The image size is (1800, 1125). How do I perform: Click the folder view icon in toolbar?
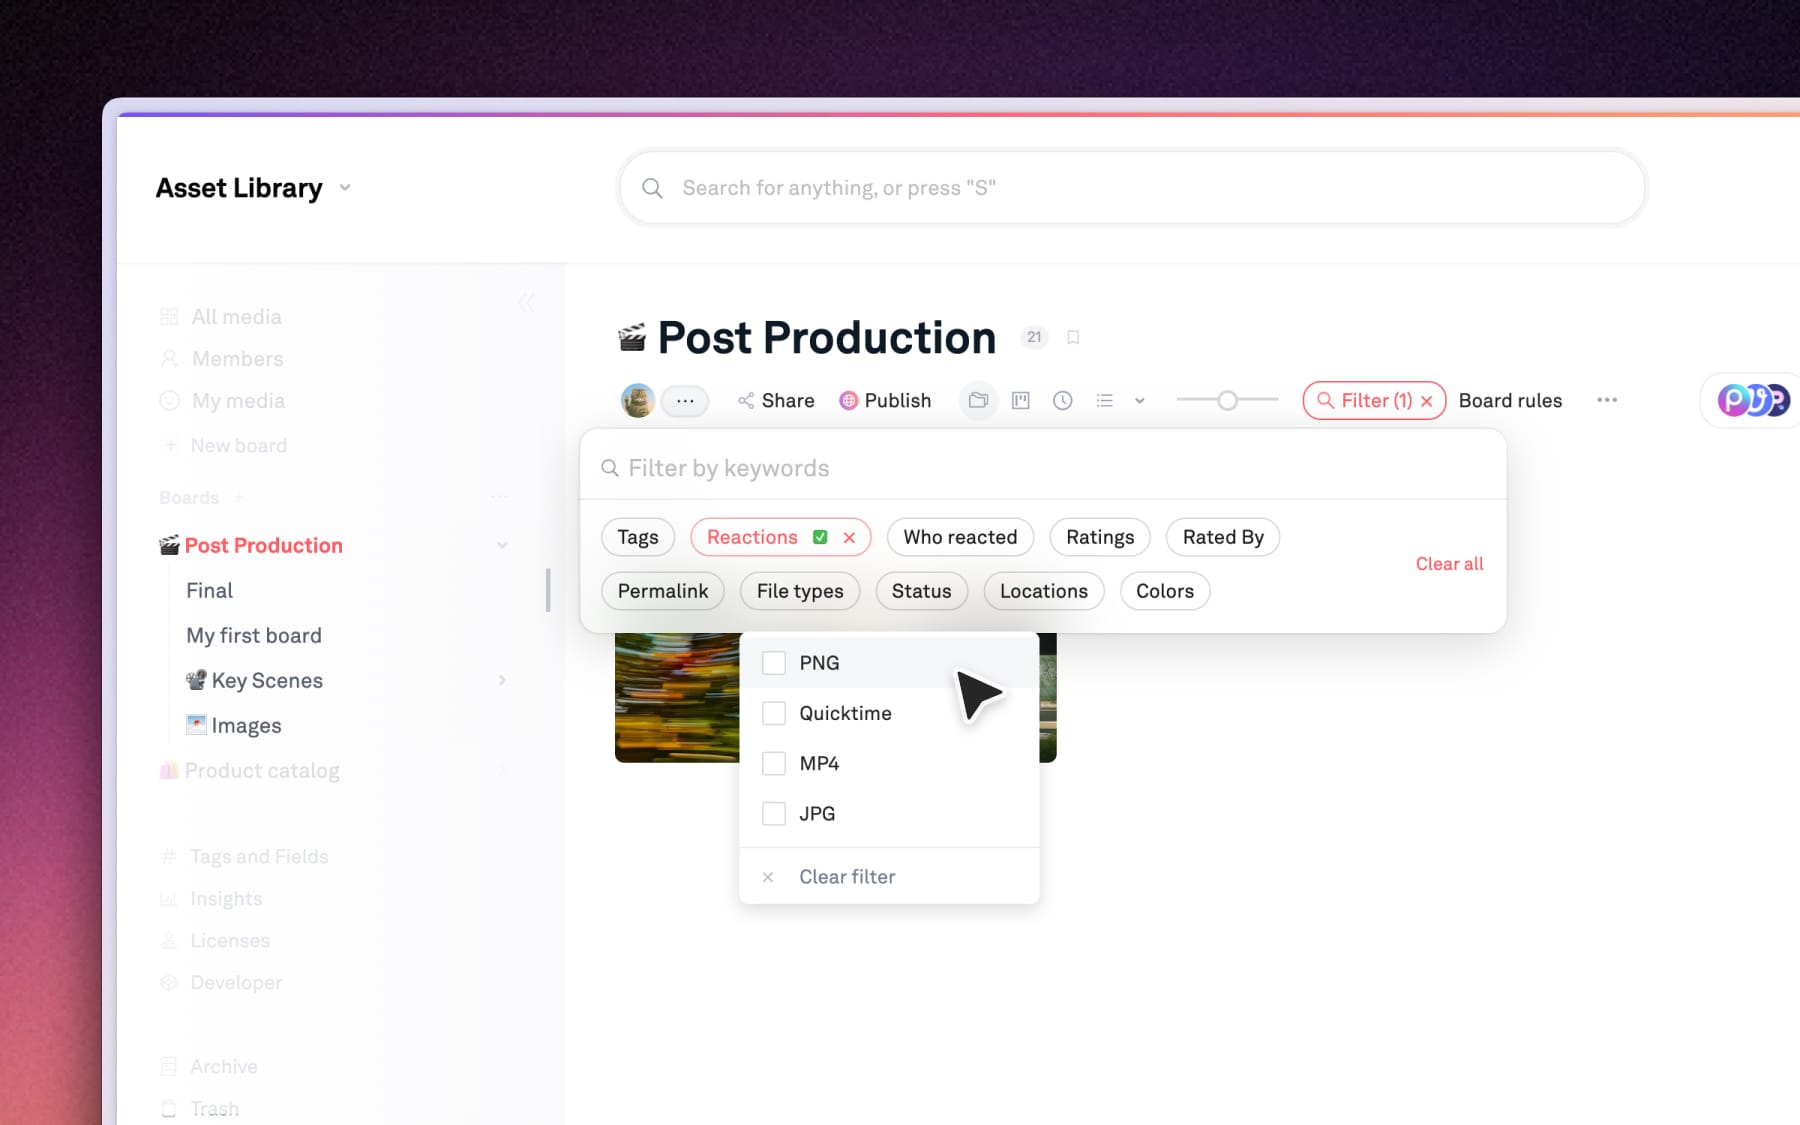tap(978, 400)
